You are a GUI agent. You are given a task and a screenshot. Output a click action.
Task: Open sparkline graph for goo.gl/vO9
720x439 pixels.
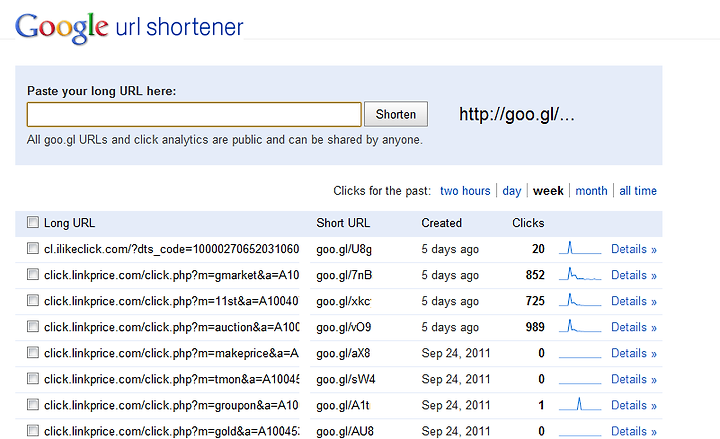pyautogui.click(x=580, y=326)
